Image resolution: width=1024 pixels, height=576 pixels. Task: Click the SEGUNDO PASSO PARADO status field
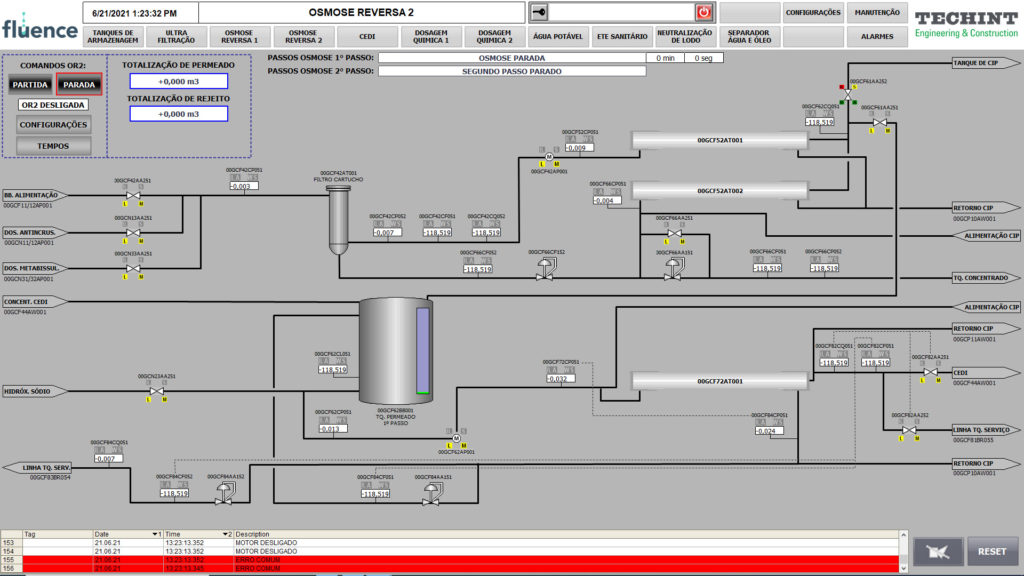tap(512, 71)
